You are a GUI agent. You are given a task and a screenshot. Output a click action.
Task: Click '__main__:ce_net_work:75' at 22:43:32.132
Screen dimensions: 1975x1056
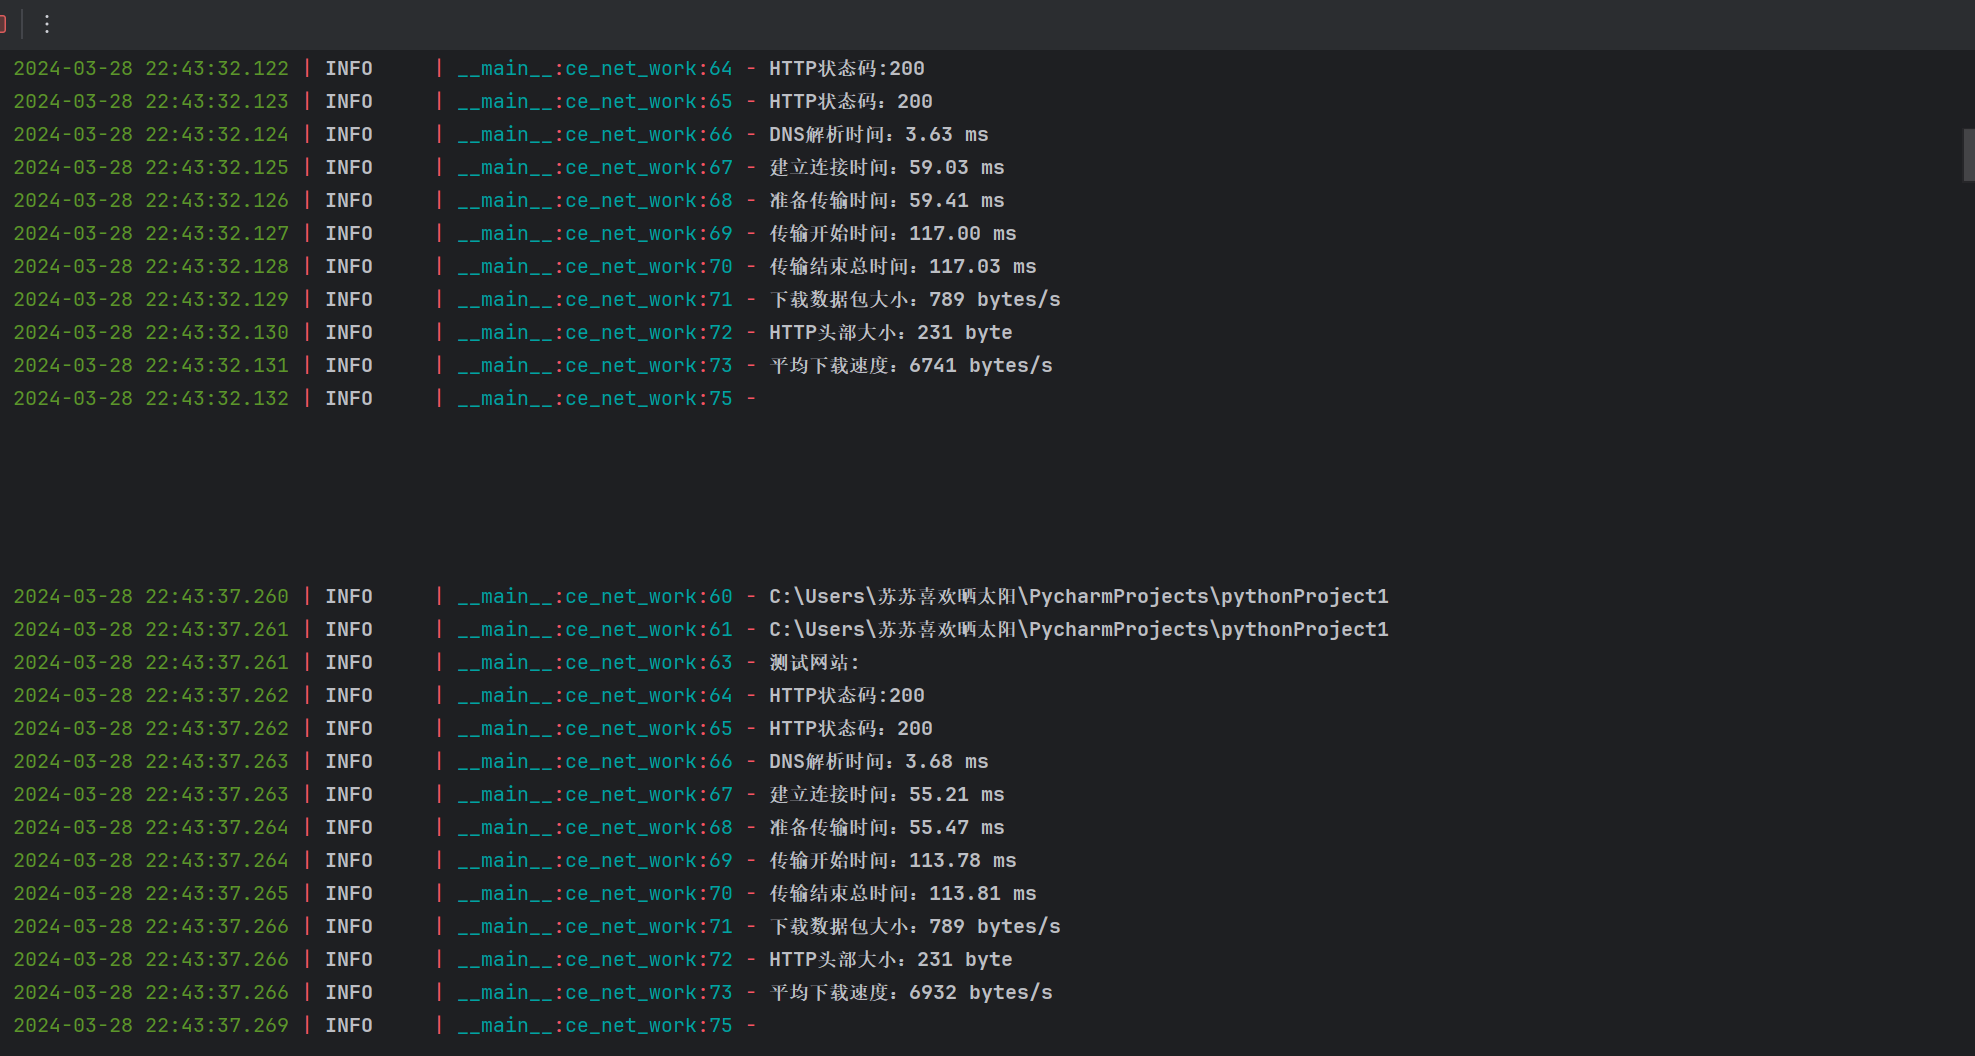pos(595,399)
